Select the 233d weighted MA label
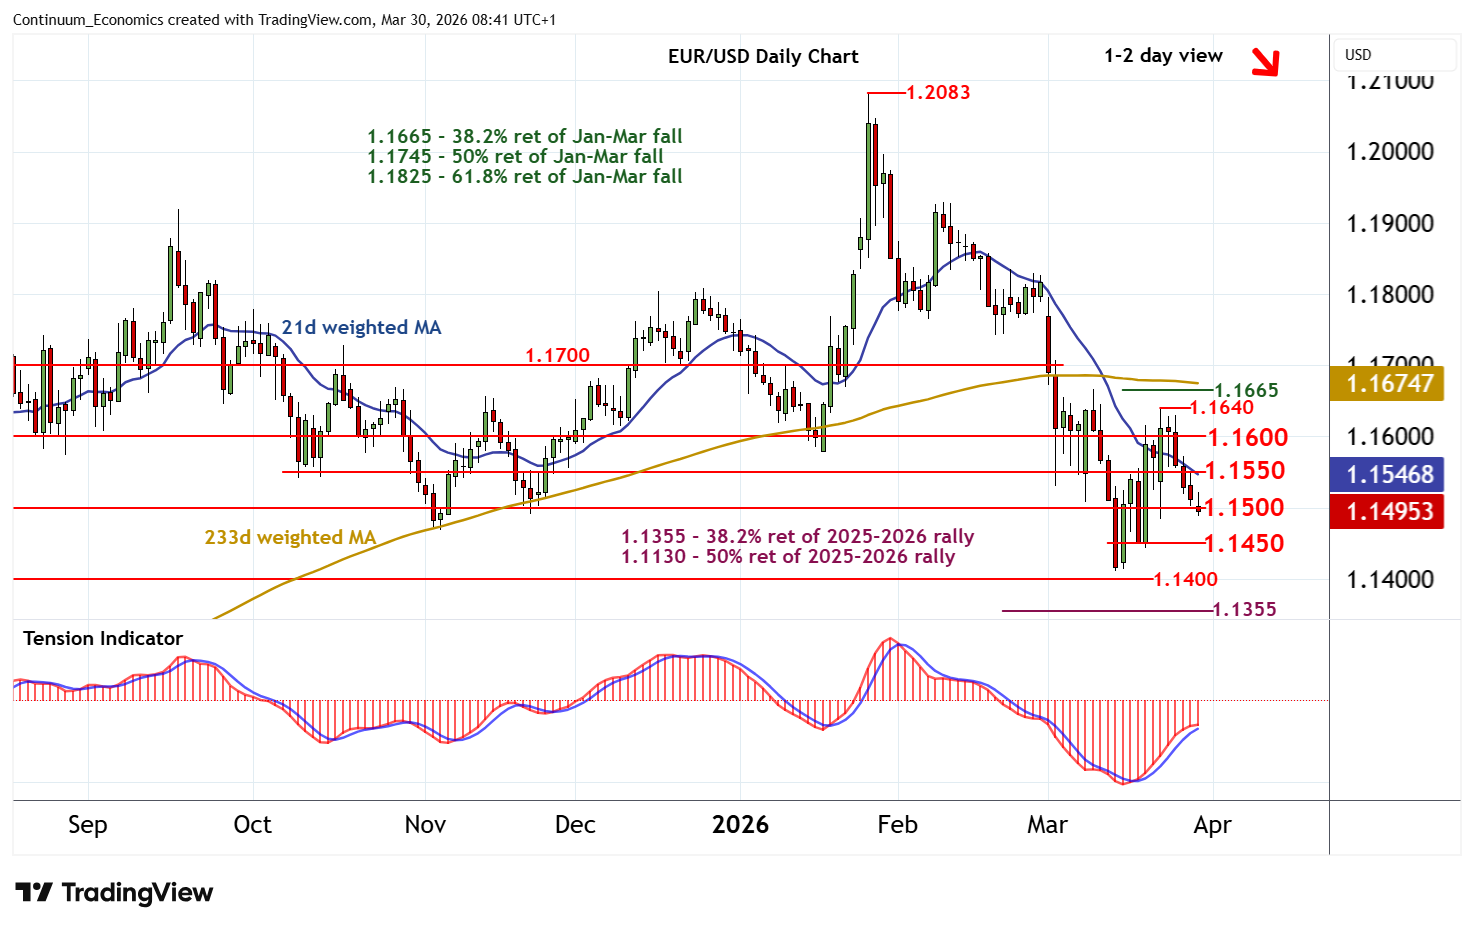Screen dimensions: 1474x930 click(x=290, y=537)
